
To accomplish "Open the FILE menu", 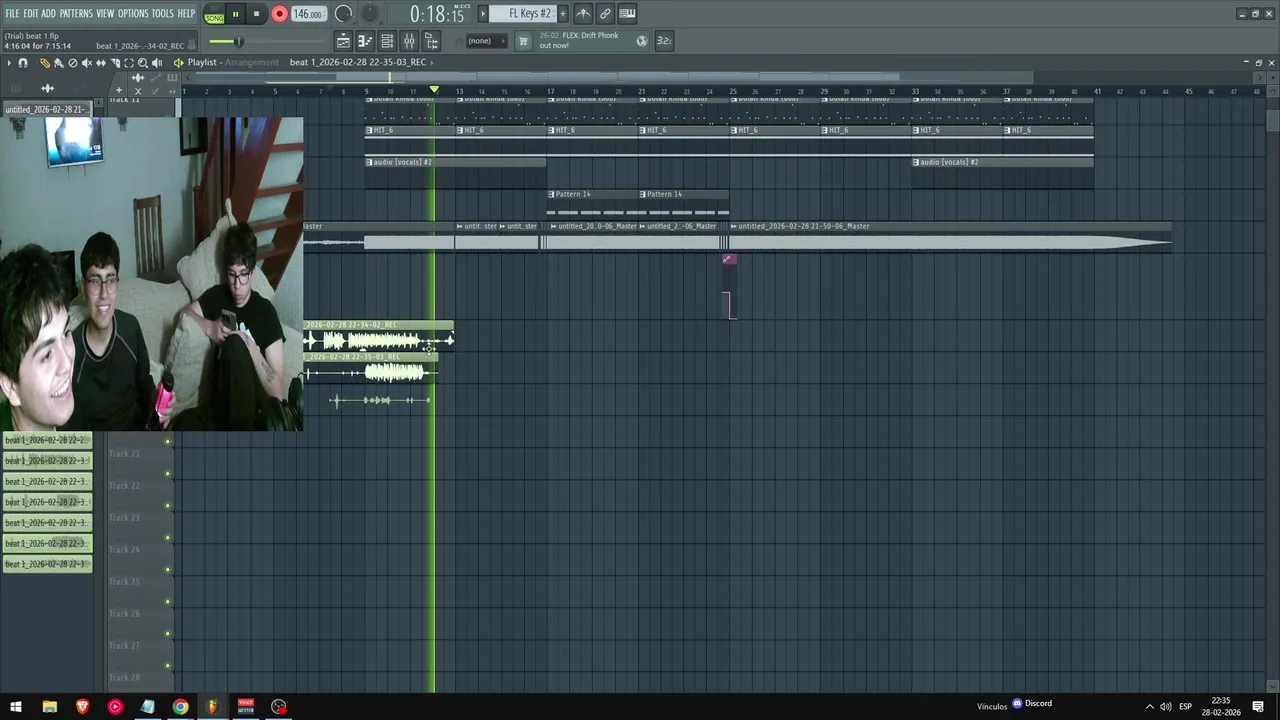I will tap(12, 13).
